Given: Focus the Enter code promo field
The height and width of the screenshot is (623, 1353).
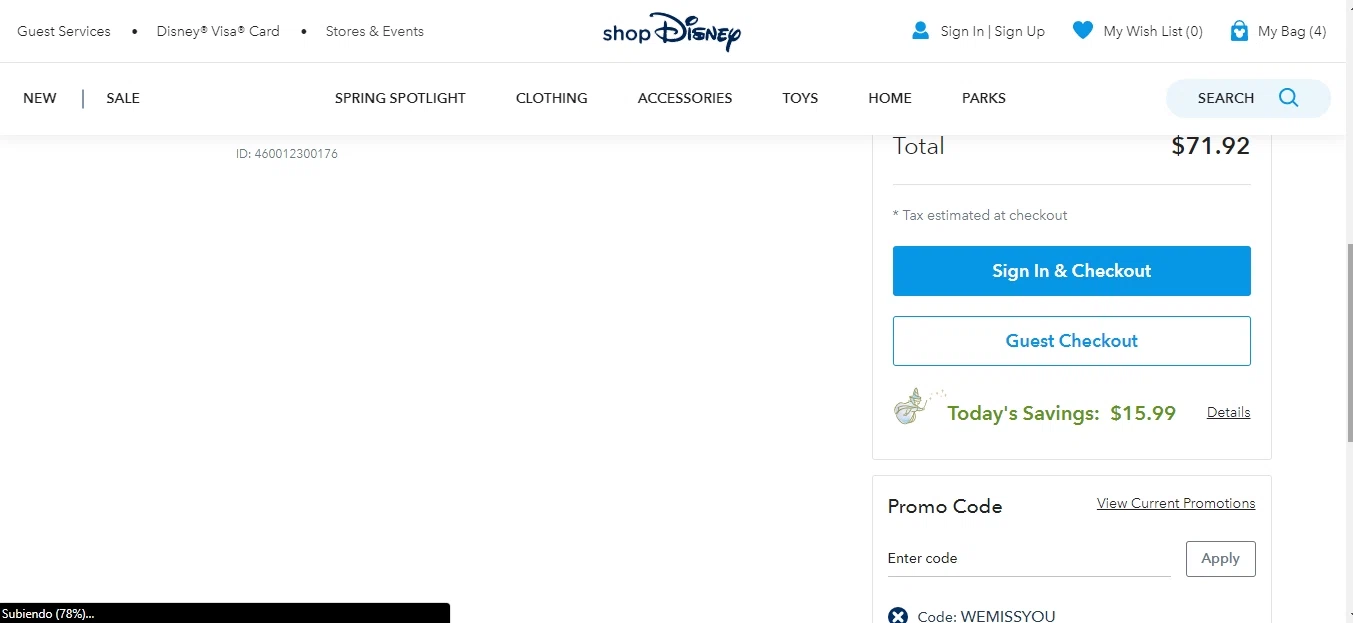Looking at the screenshot, I should [1029, 559].
